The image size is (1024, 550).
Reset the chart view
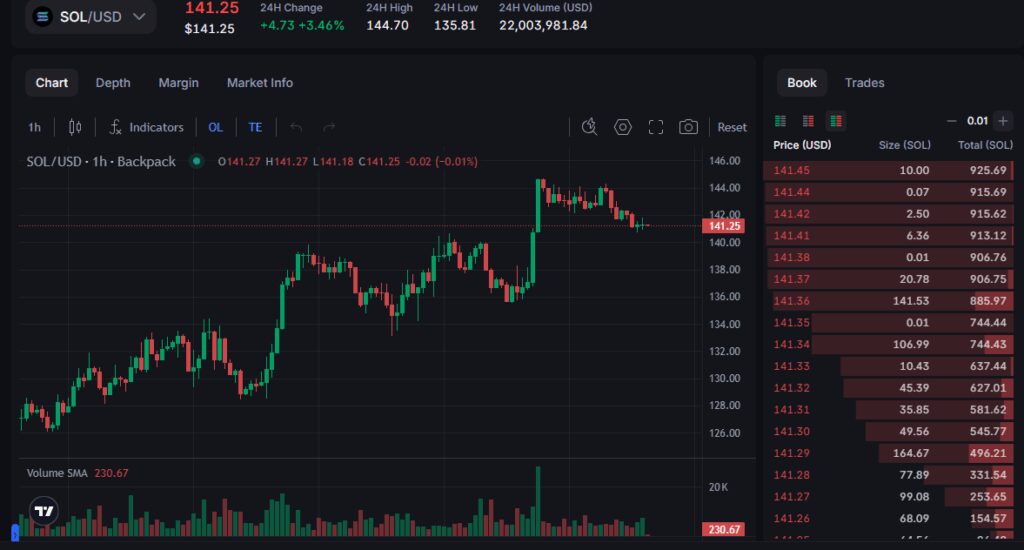tap(731, 127)
